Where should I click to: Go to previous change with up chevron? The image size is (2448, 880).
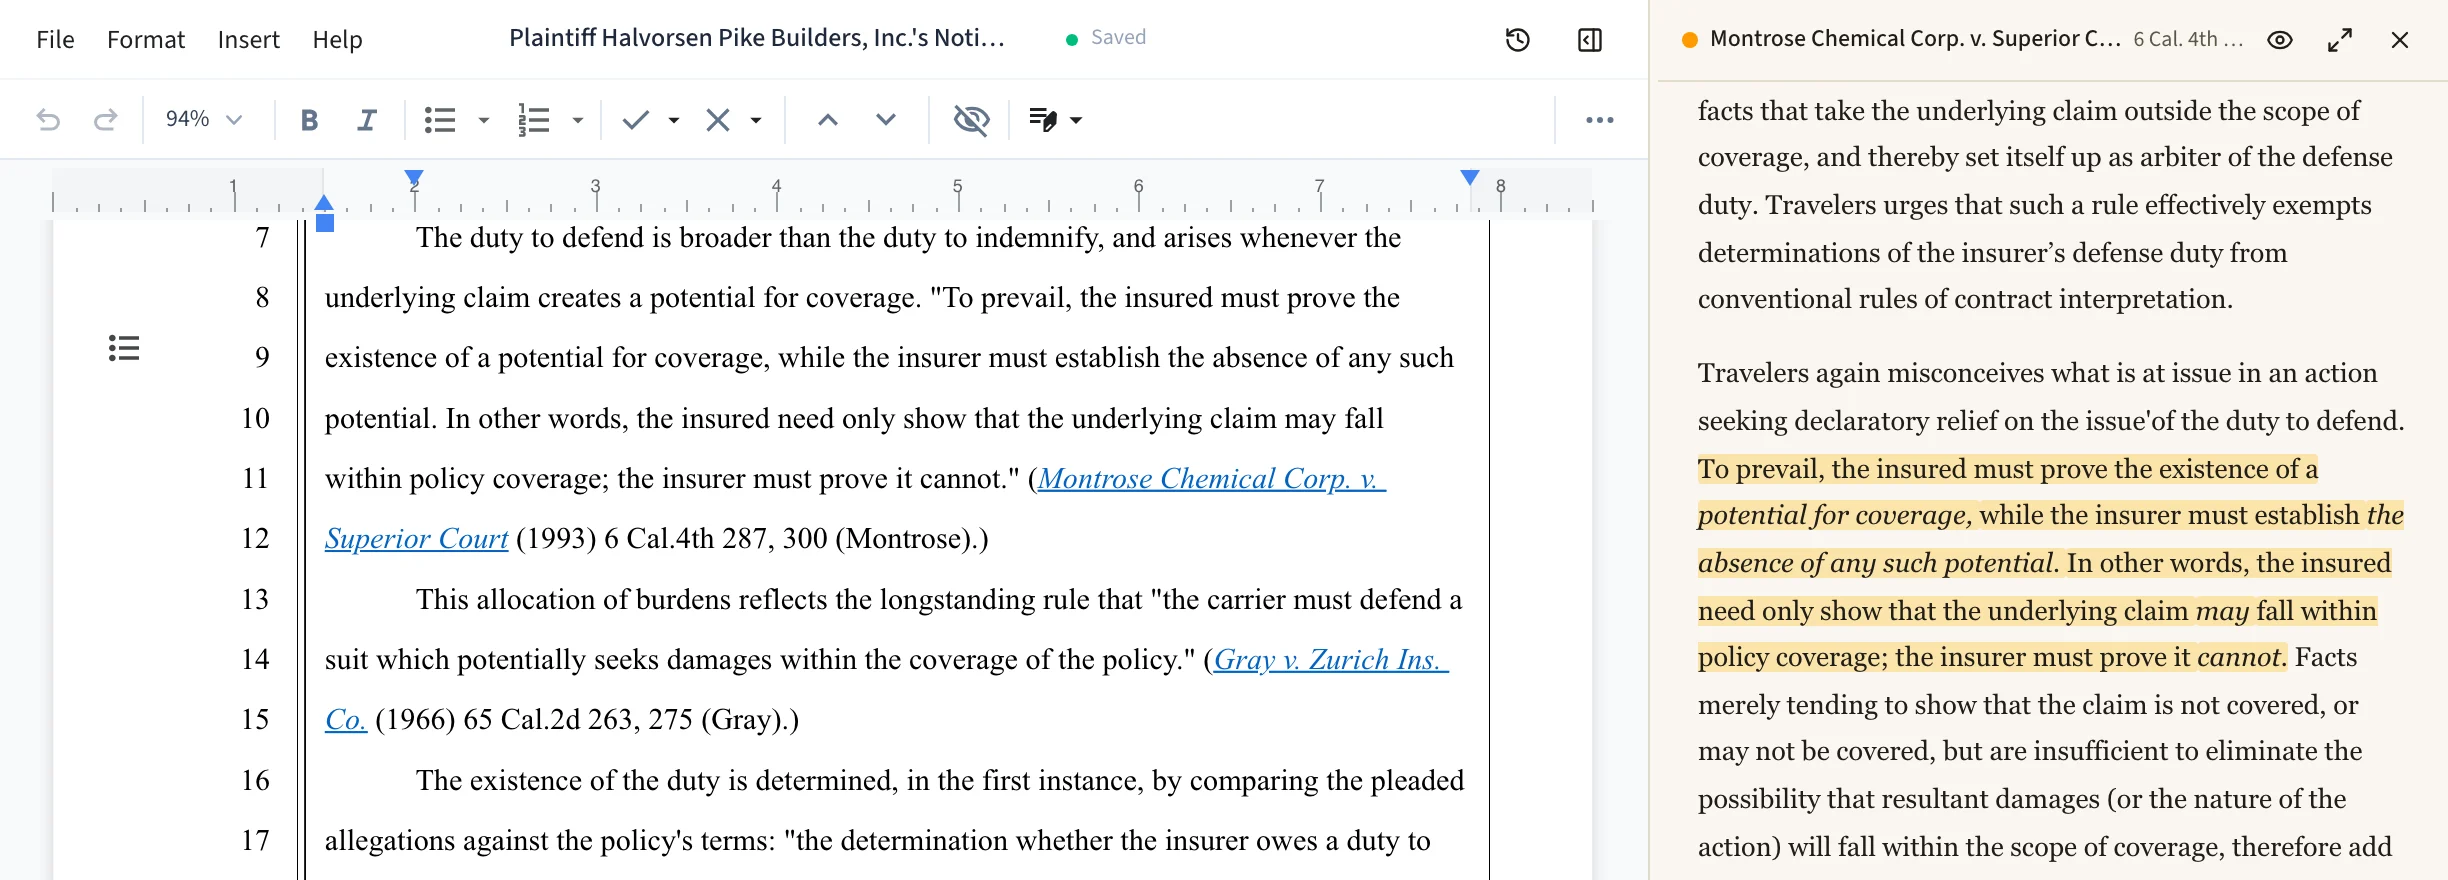(x=827, y=120)
